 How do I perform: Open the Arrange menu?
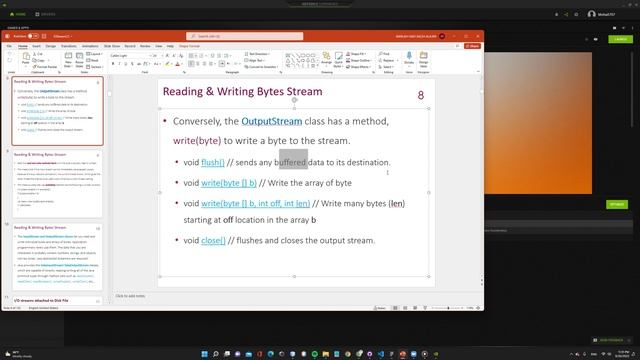(x=327, y=59)
